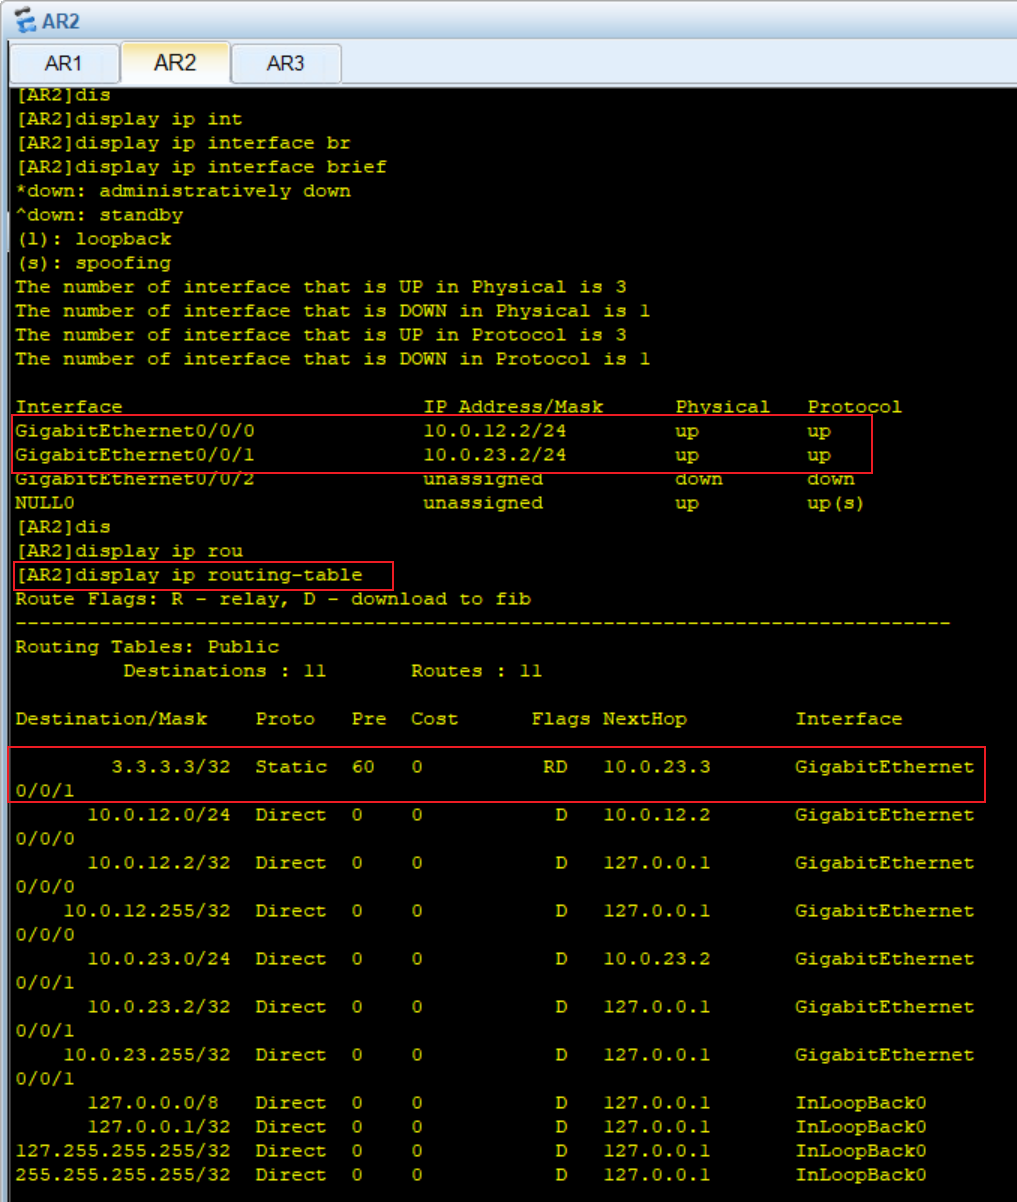The height and width of the screenshot is (1202, 1017).
Task: Click the 255.255.255.255/32 route line
Action: tap(470, 1175)
